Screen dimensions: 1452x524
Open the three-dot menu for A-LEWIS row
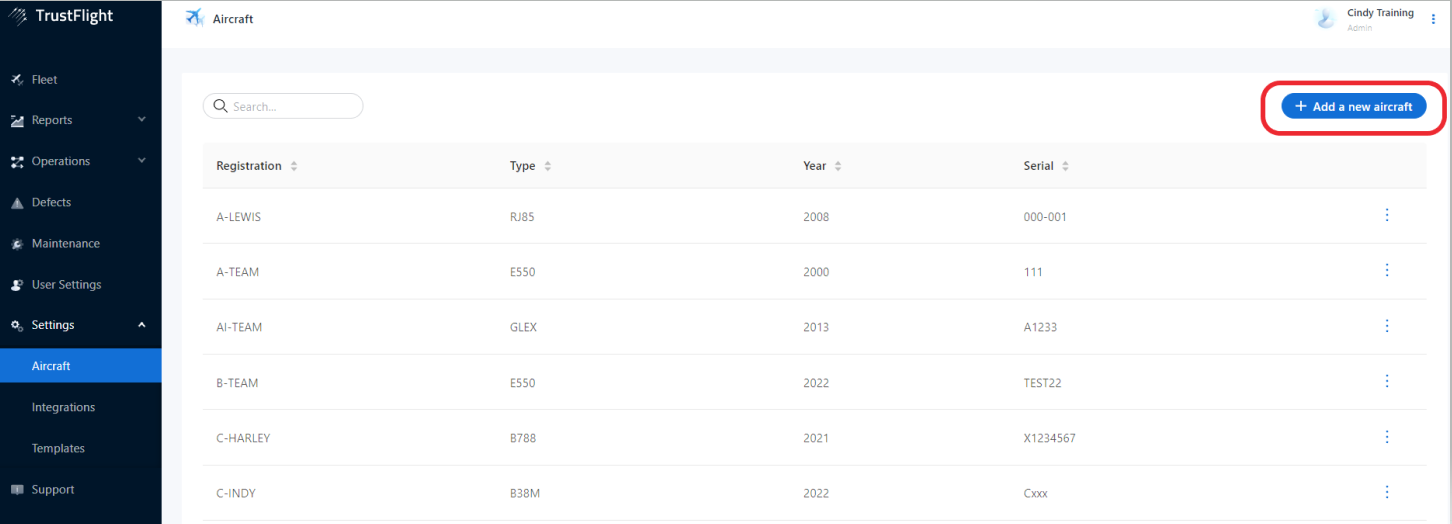point(1387,215)
